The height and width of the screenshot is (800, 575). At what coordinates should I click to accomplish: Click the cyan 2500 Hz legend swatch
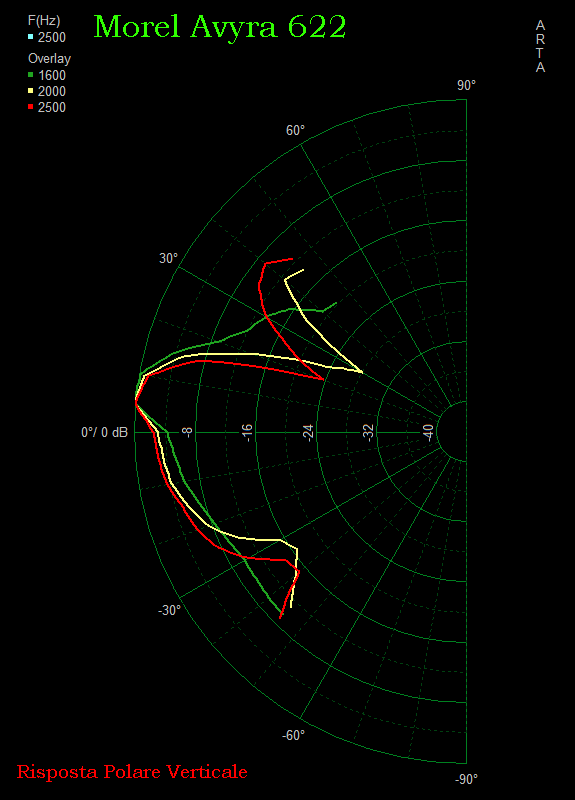[x=31, y=37]
